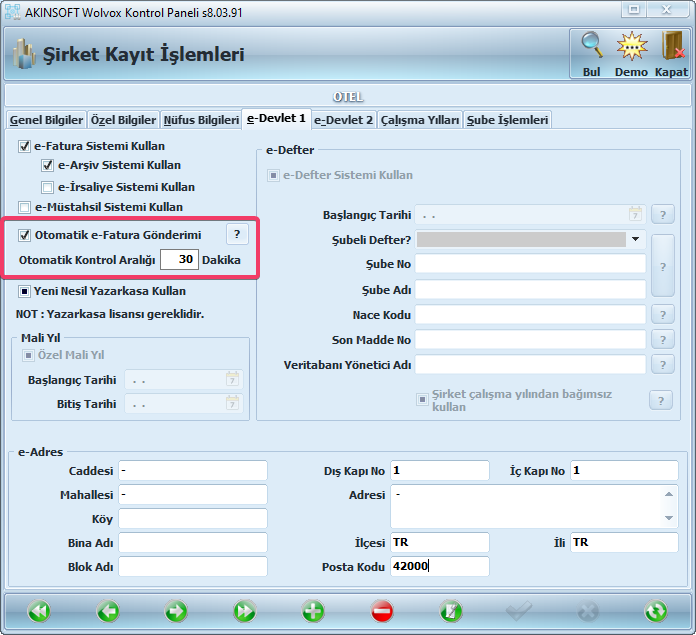Click help button beside Otomatik e-Fatura Gönderimi
The image size is (696, 635).
click(237, 234)
